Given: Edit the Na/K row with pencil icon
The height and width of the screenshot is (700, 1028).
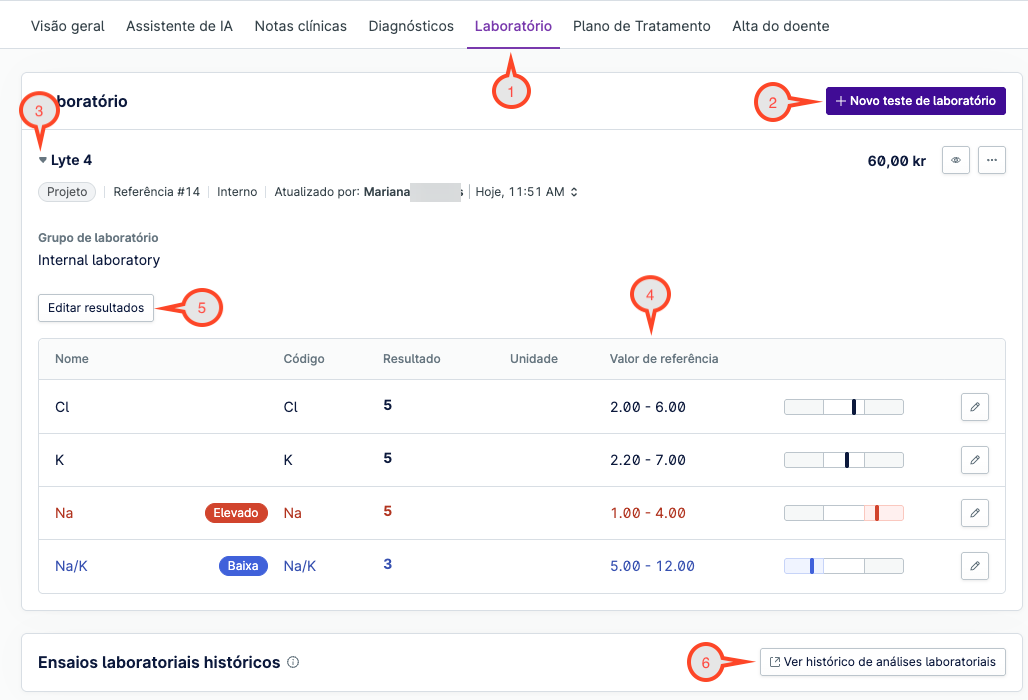Looking at the screenshot, I should pos(974,566).
